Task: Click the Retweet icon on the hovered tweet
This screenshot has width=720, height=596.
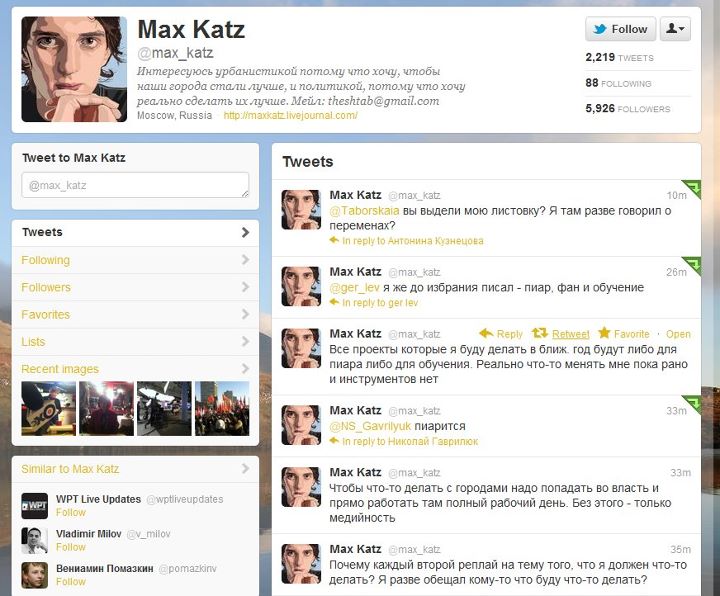Action: point(540,333)
